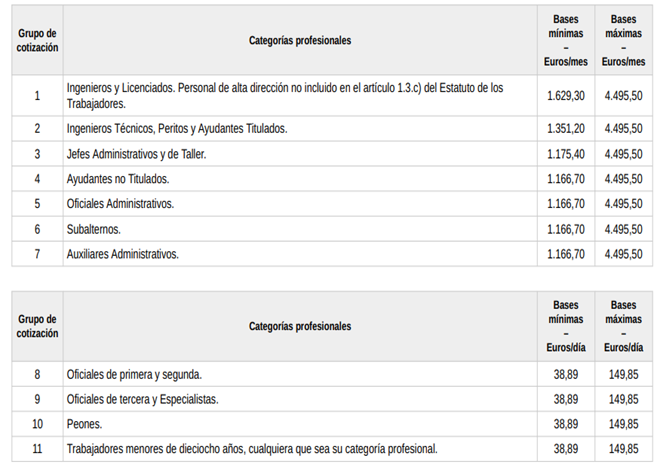Click the 'Peones' category cell
The height and width of the screenshot is (469, 660).
click(84, 424)
